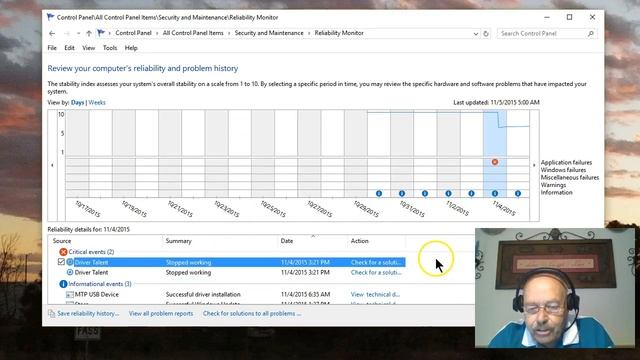Open View all problem reports
Viewport: 640px width, 360px height.
click(x=161, y=313)
